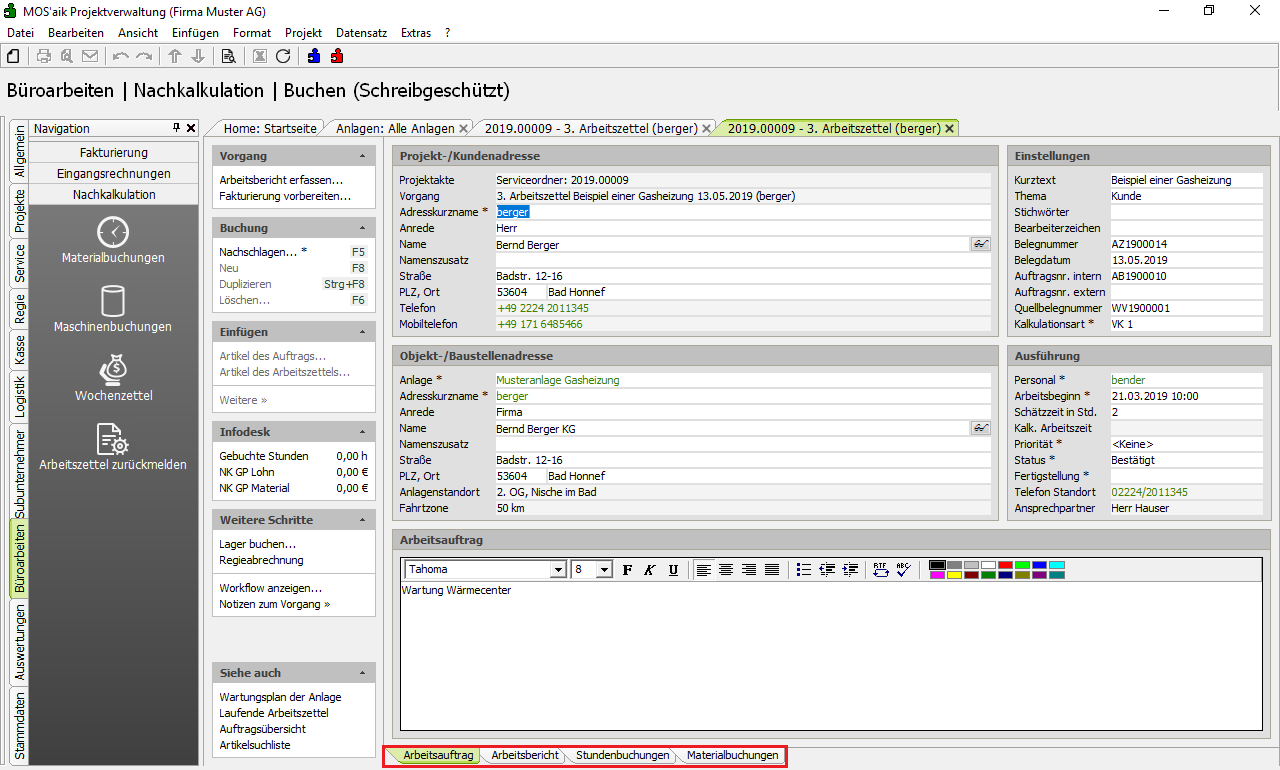Click the Arbeitsbericht erfassen link
The height and width of the screenshot is (770, 1280).
281,180
